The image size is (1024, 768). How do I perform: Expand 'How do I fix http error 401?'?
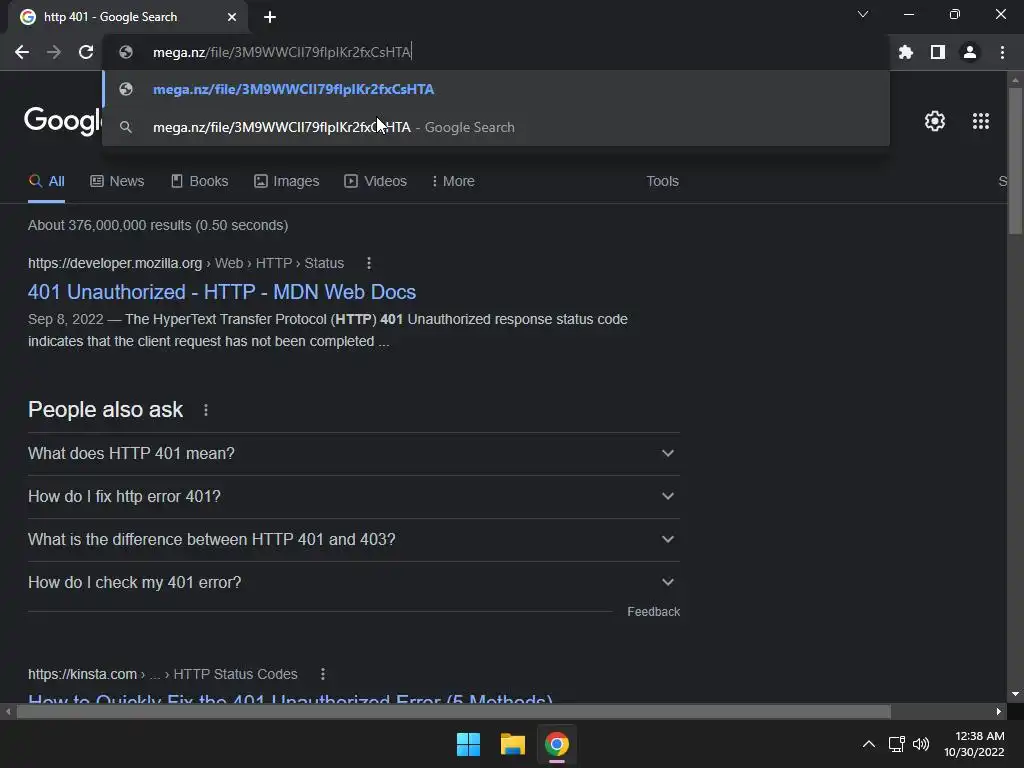point(354,496)
